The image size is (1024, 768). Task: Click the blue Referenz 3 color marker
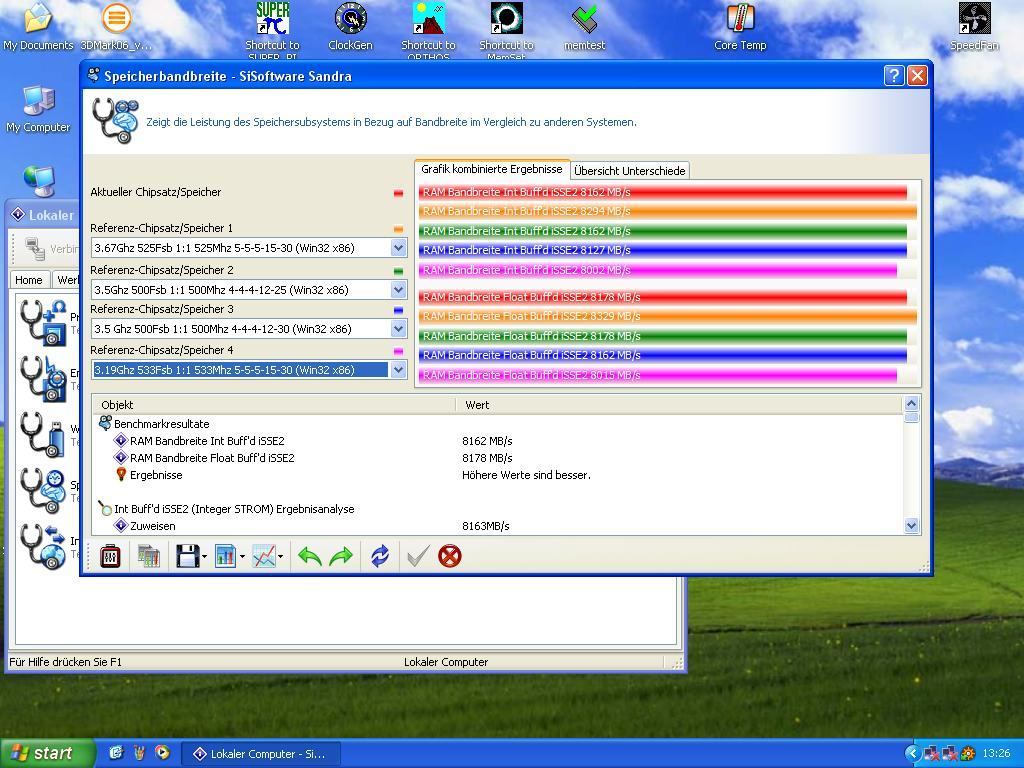398,310
